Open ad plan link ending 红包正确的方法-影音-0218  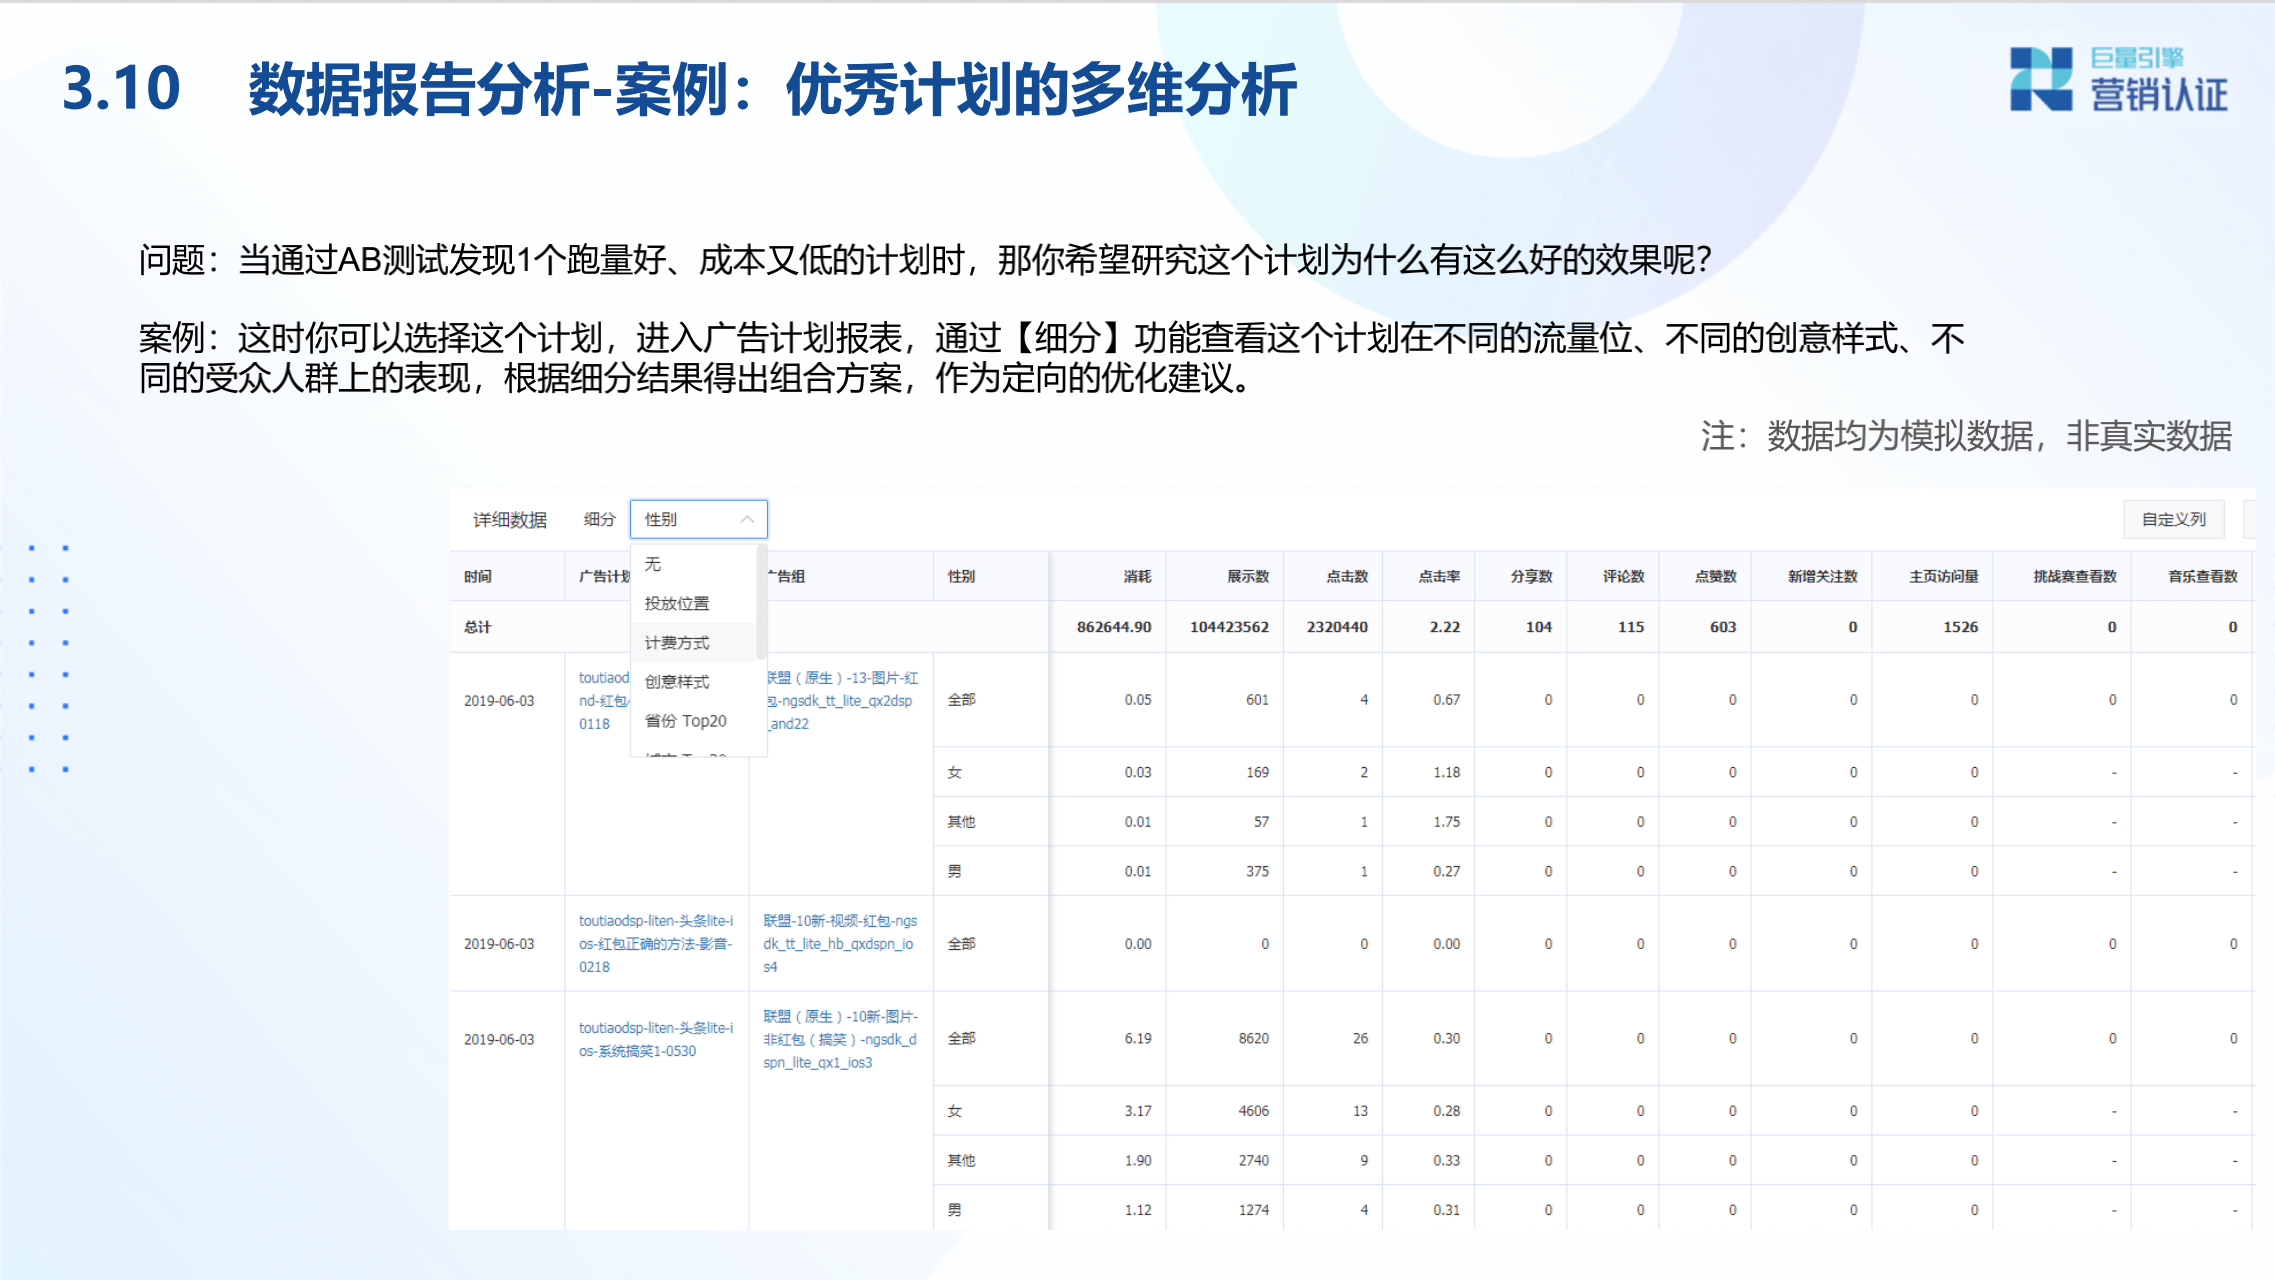pos(656,943)
